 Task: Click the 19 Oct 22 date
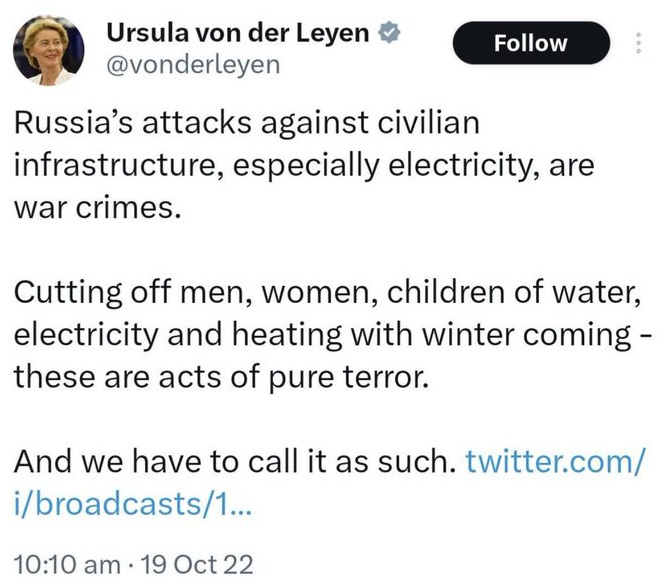[x=197, y=565]
